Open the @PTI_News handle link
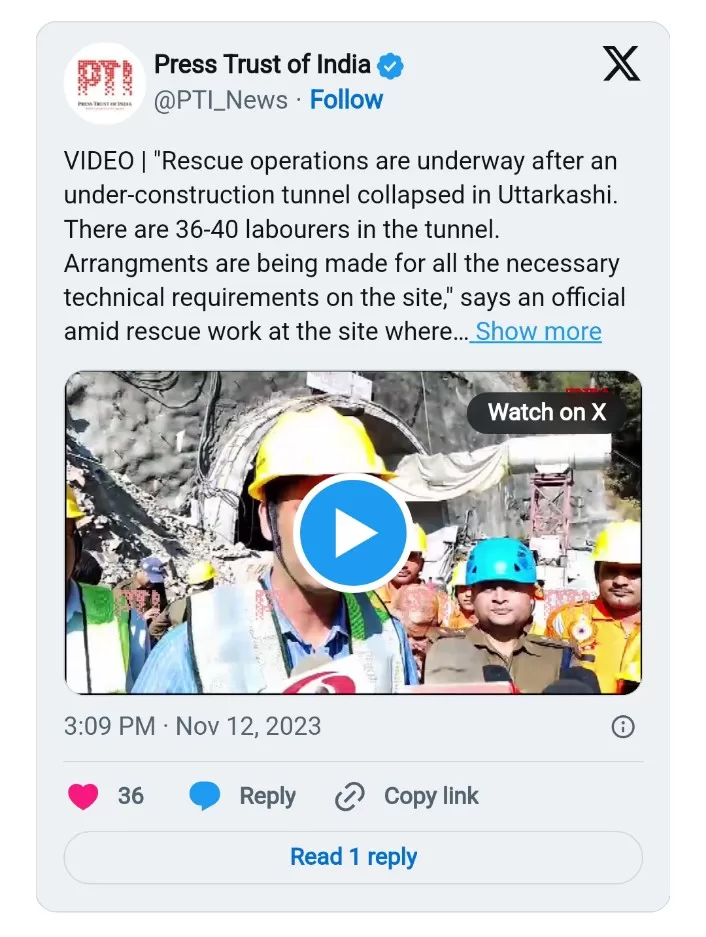The height and width of the screenshot is (937, 706). tap(221, 100)
